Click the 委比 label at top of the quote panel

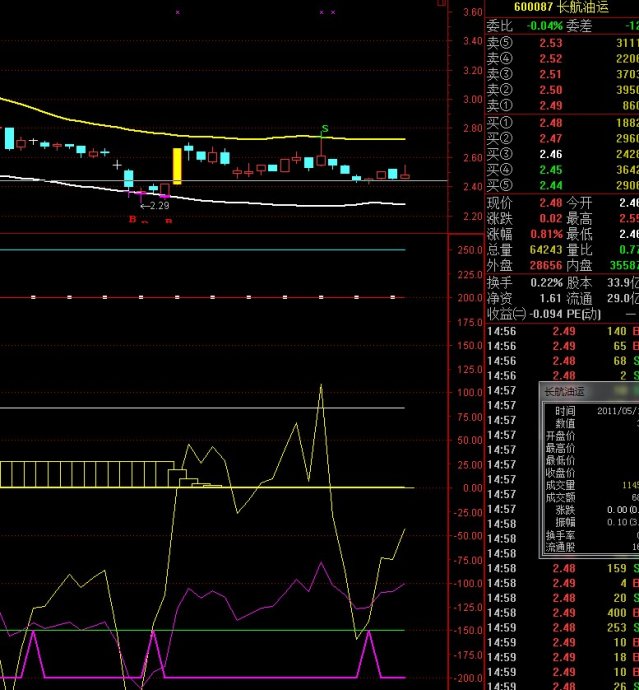point(499,26)
